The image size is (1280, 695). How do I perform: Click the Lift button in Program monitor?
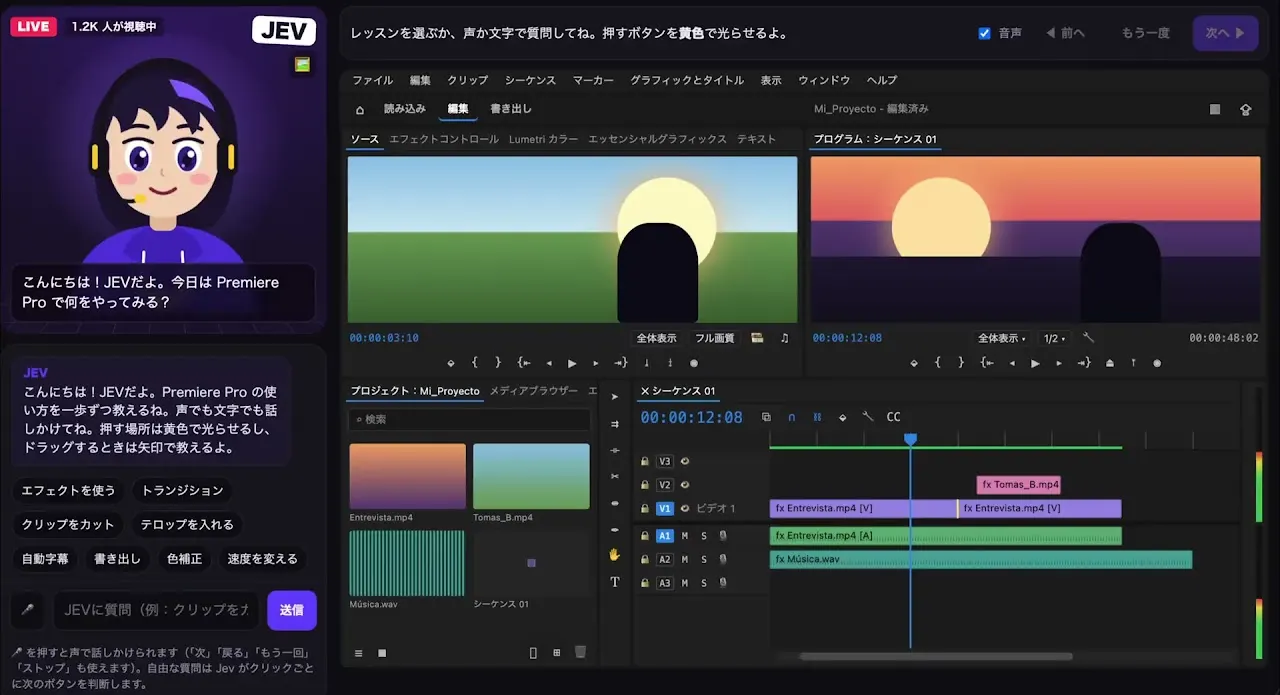tap(1110, 363)
